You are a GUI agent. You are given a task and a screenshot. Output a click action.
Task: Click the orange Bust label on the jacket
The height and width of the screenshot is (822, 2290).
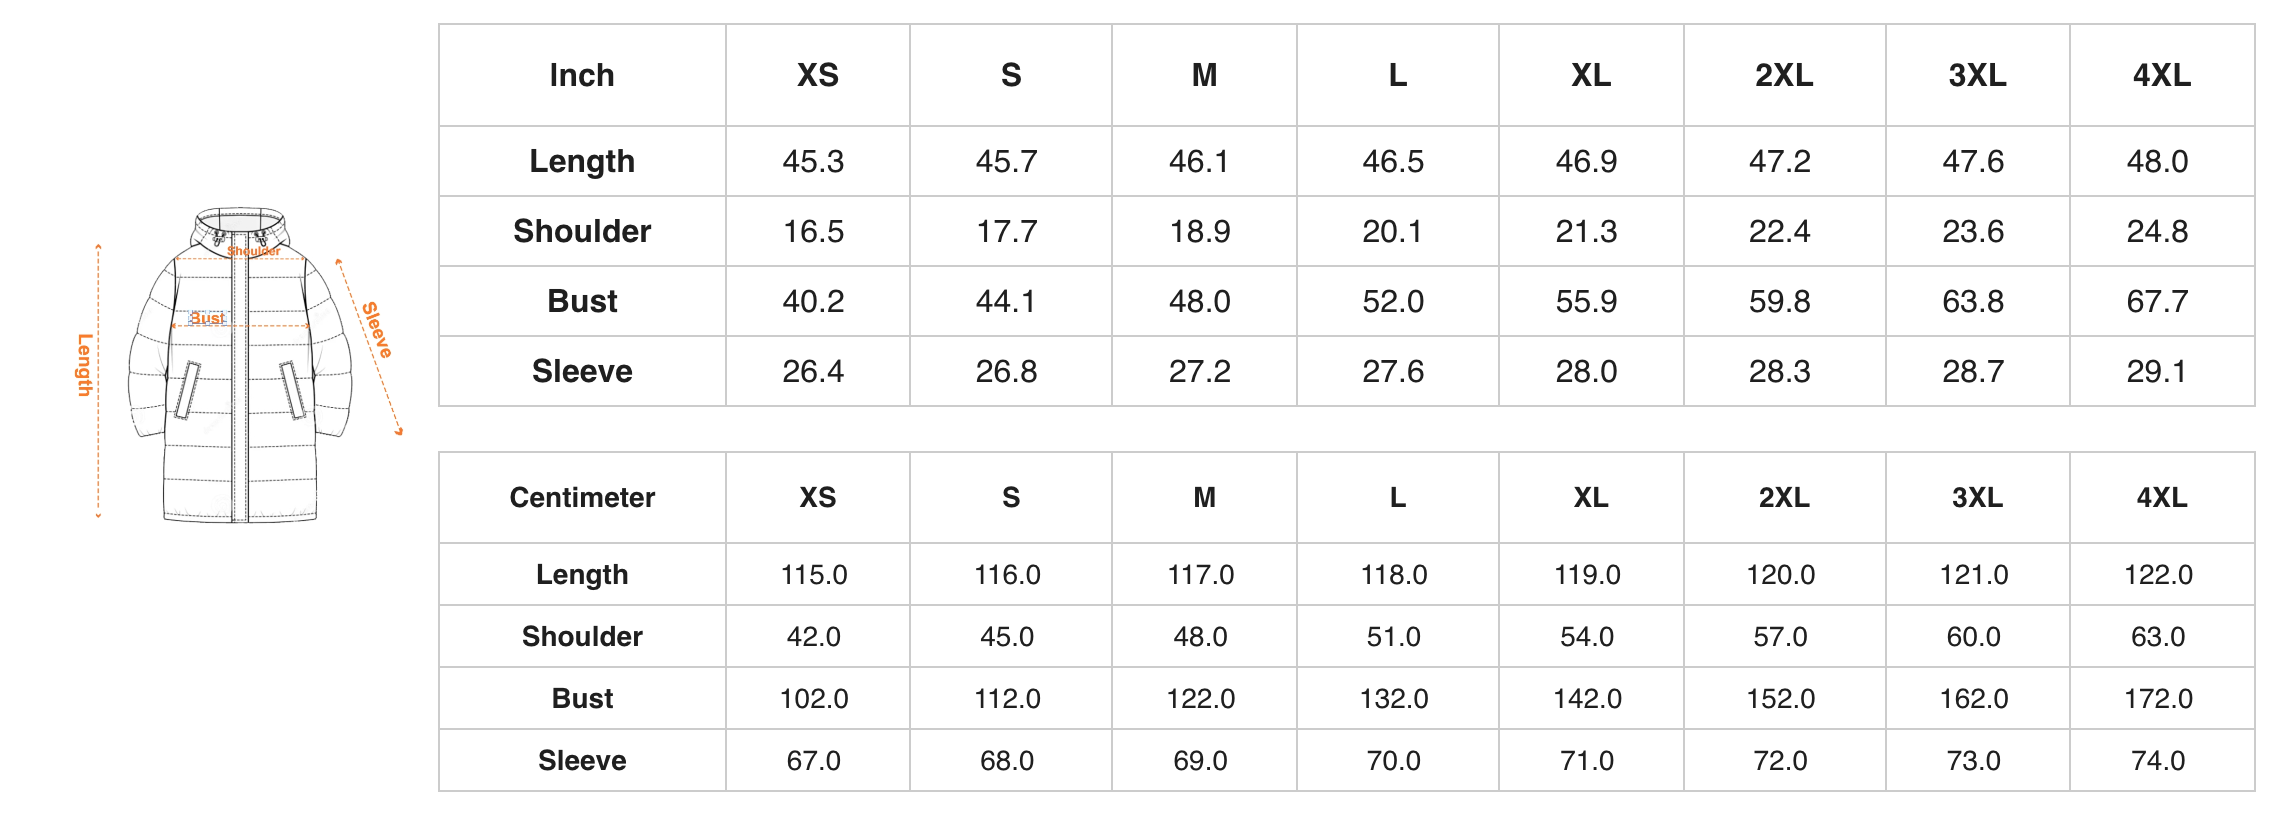pos(208,318)
